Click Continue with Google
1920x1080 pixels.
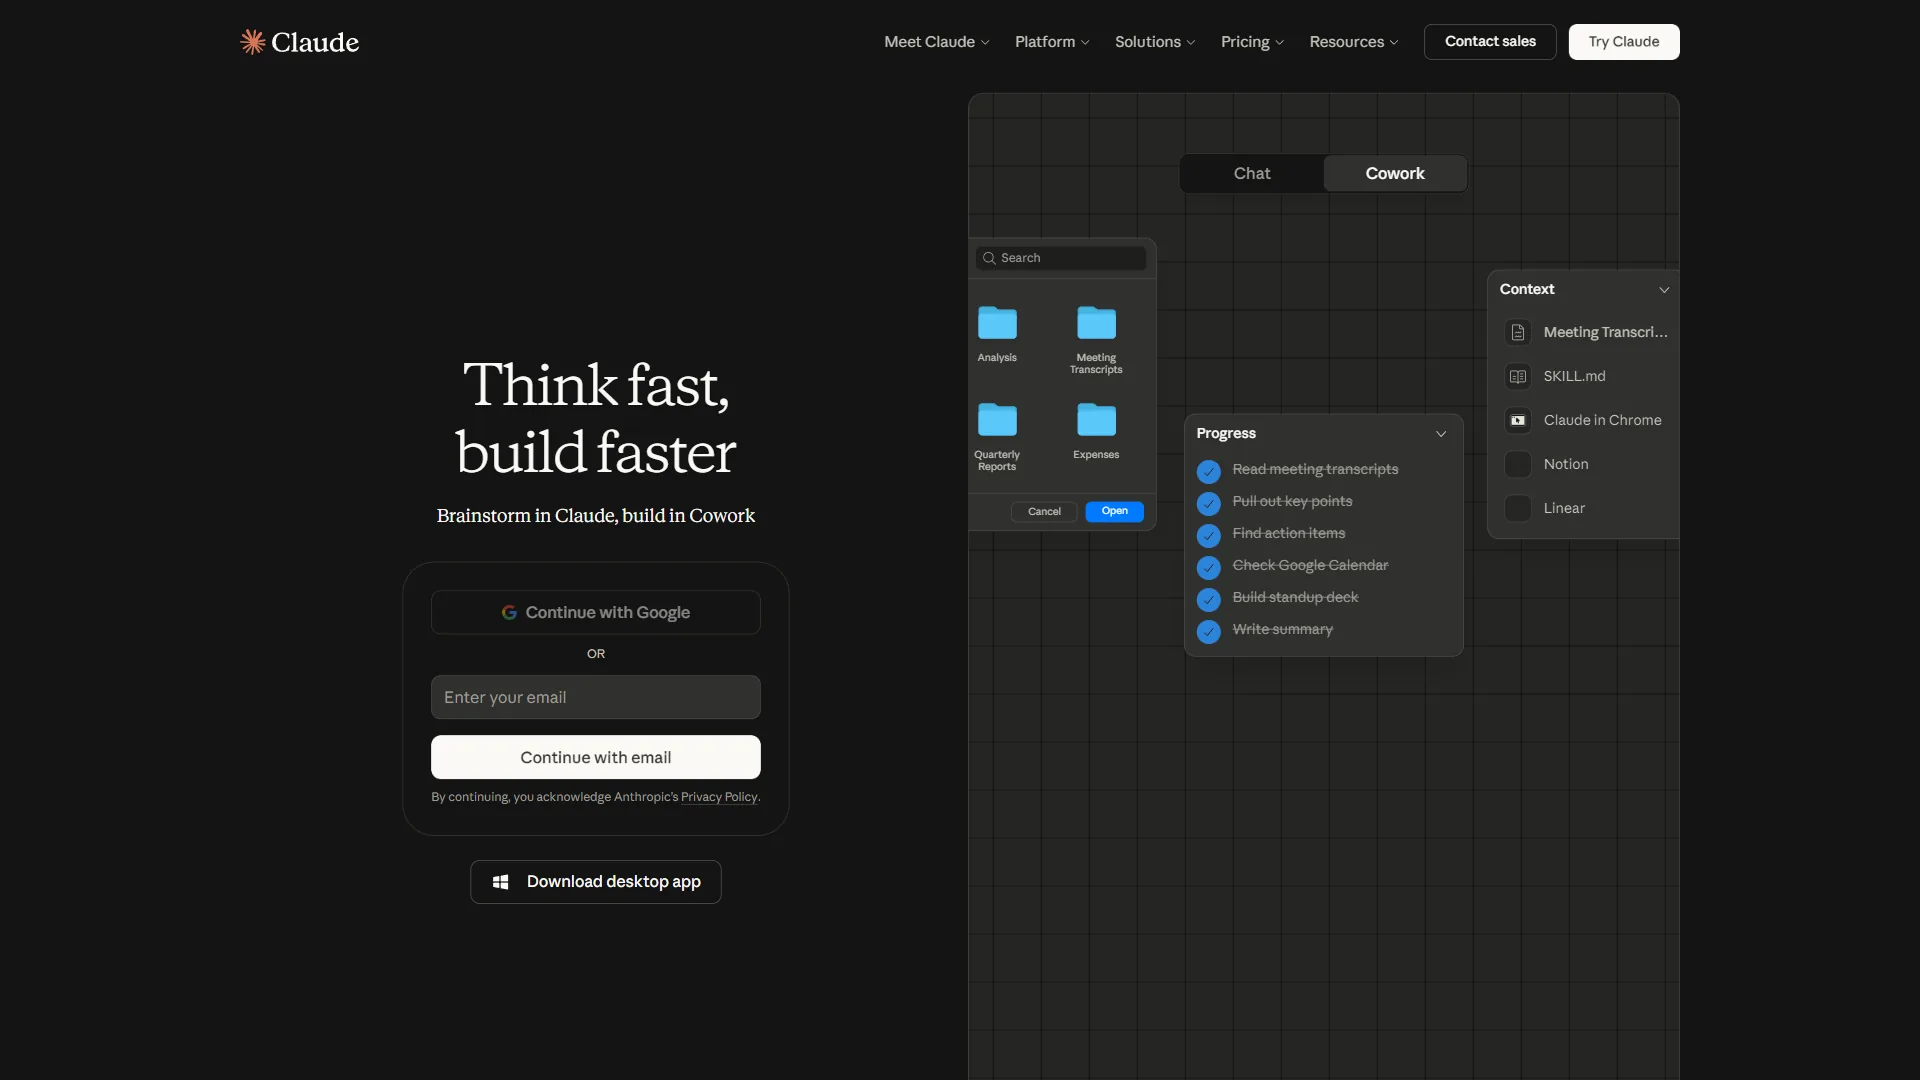pyautogui.click(x=596, y=612)
